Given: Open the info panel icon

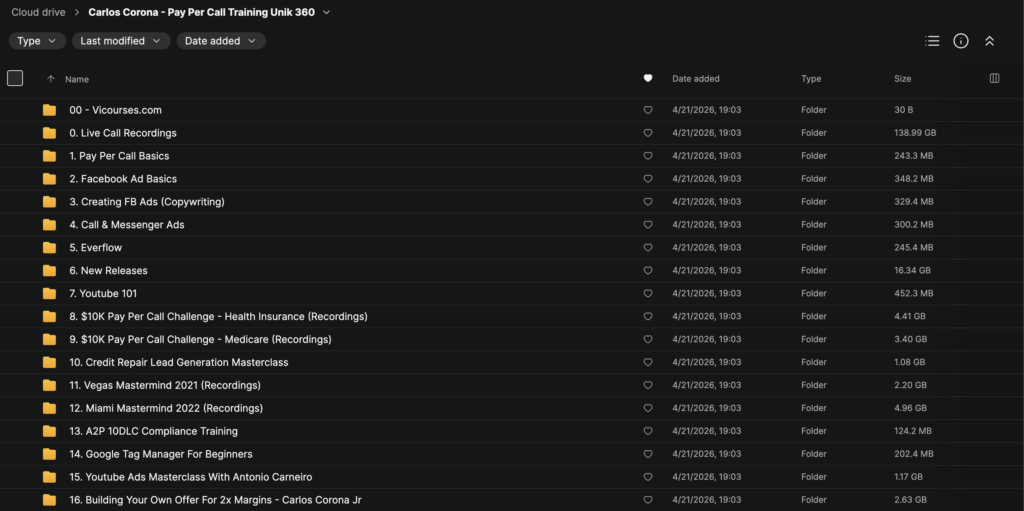Looking at the screenshot, I should click(x=961, y=41).
